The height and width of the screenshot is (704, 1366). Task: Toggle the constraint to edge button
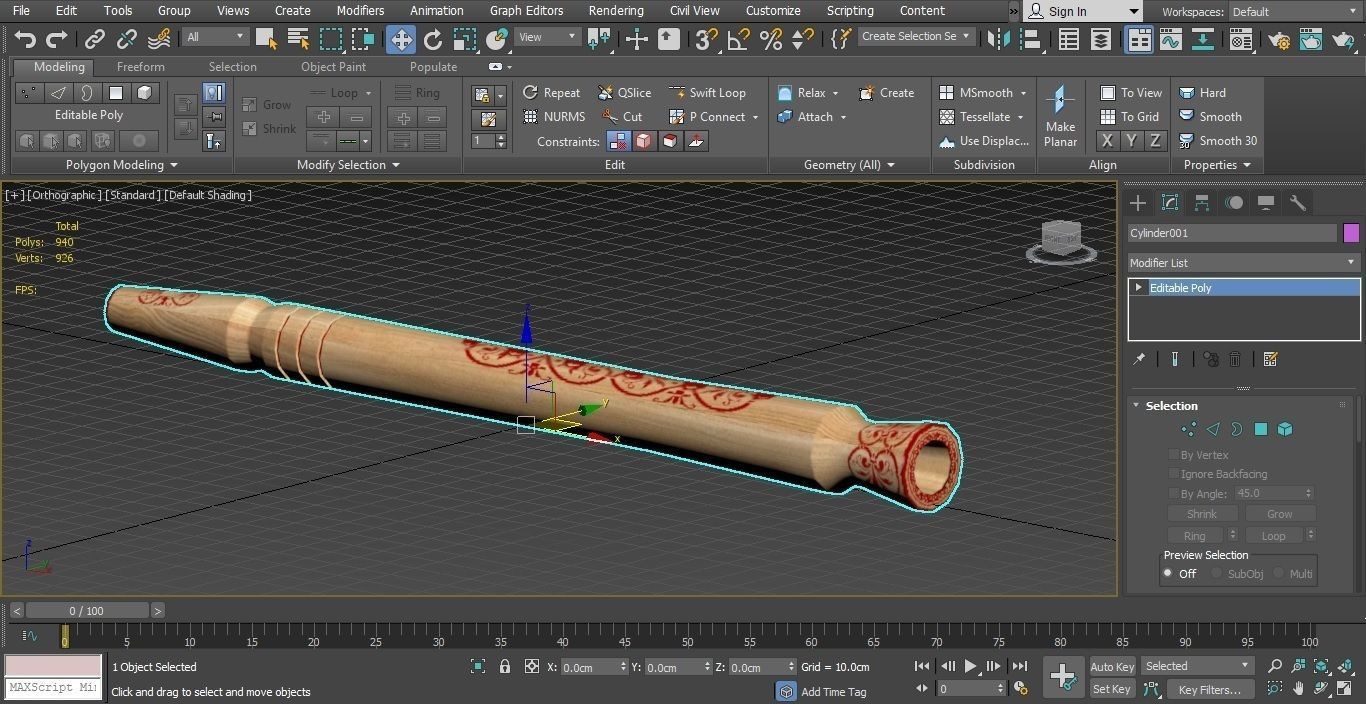pyautogui.click(x=644, y=141)
